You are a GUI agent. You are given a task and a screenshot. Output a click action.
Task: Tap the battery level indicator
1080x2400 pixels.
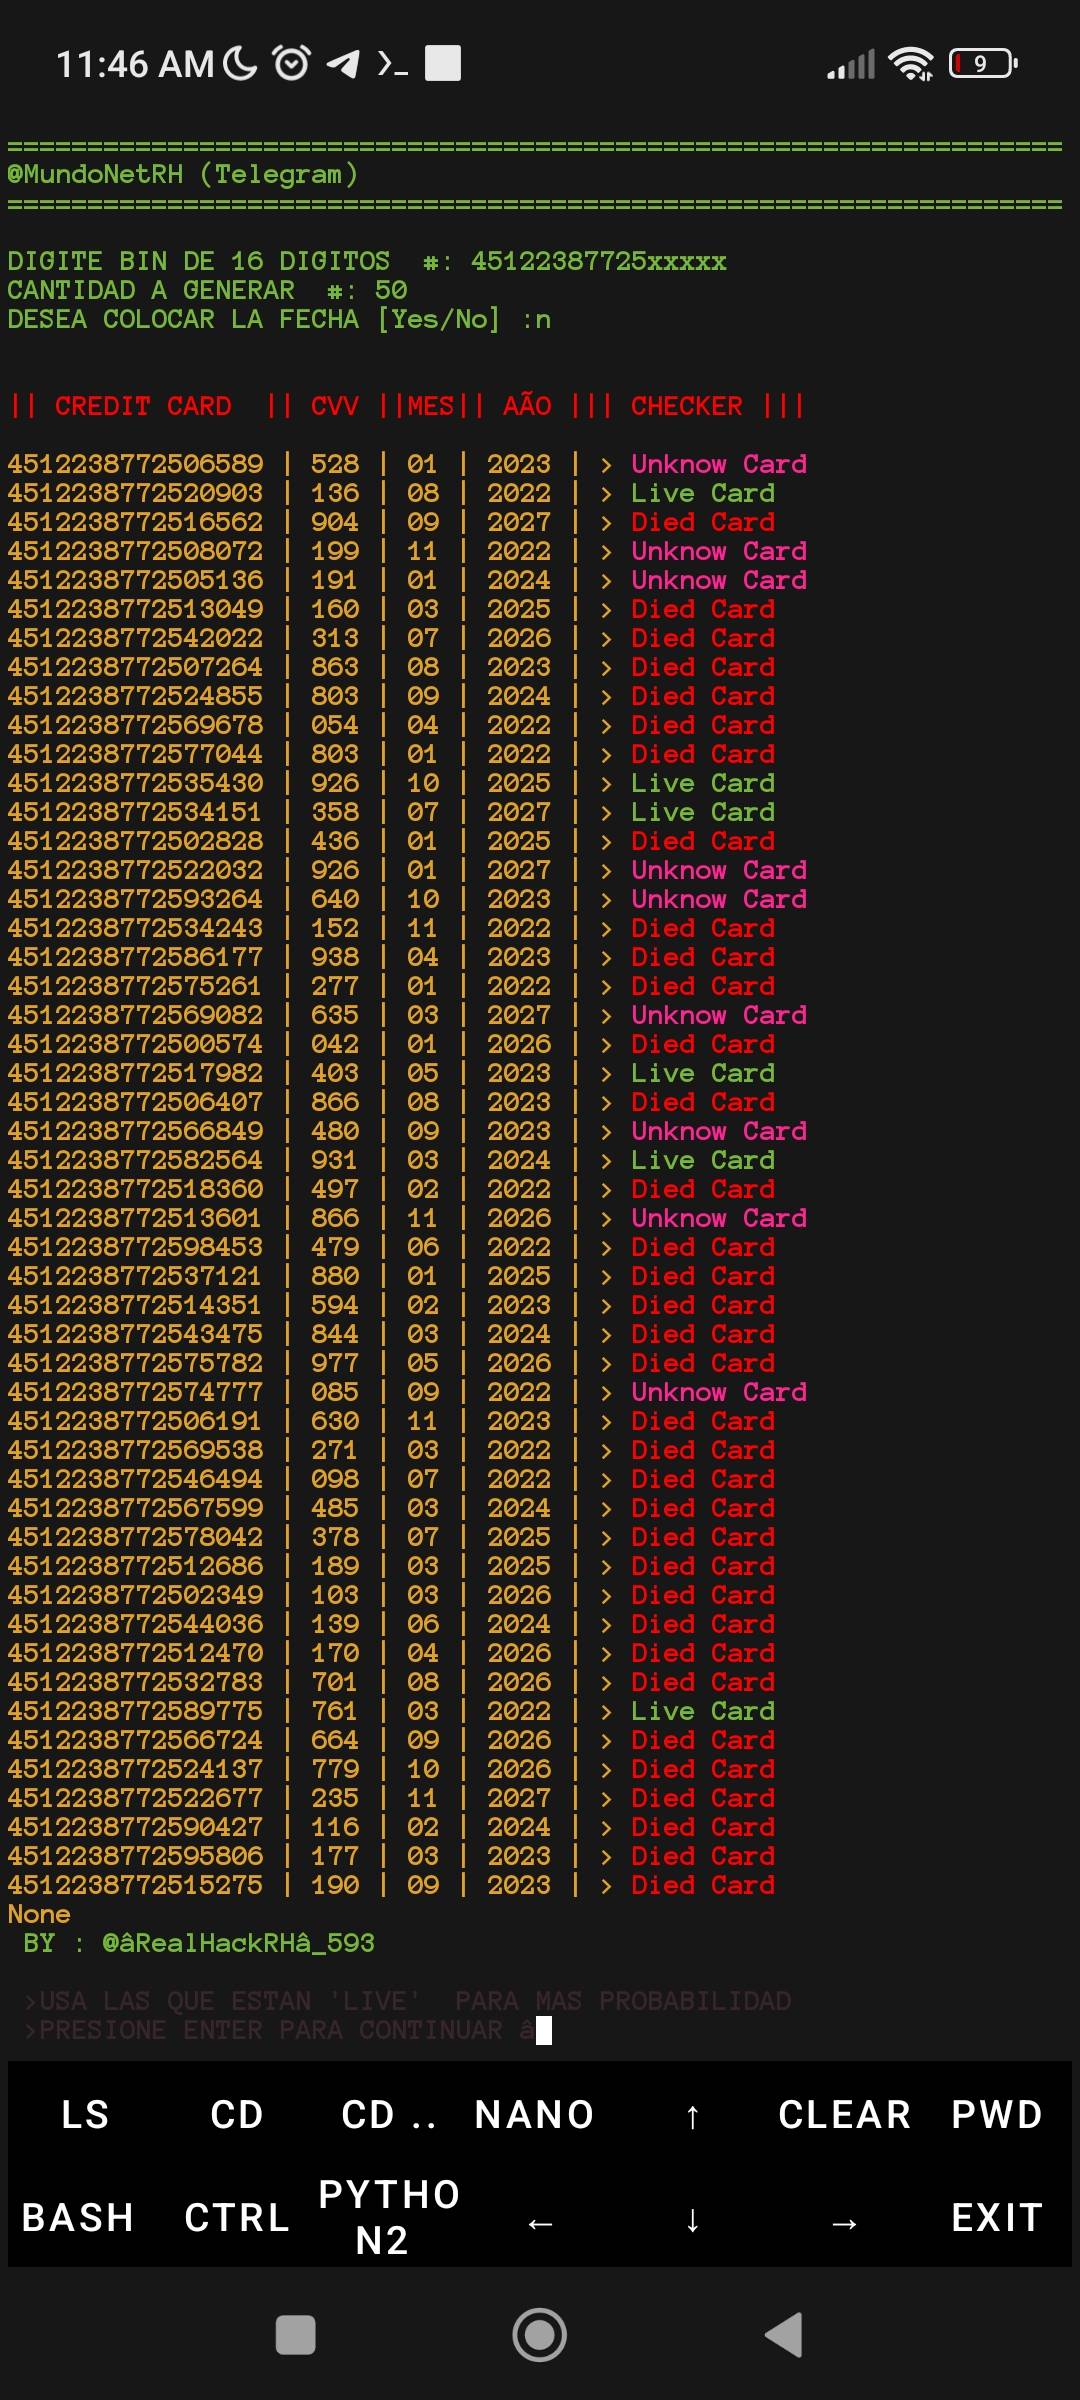pyautogui.click(x=984, y=64)
